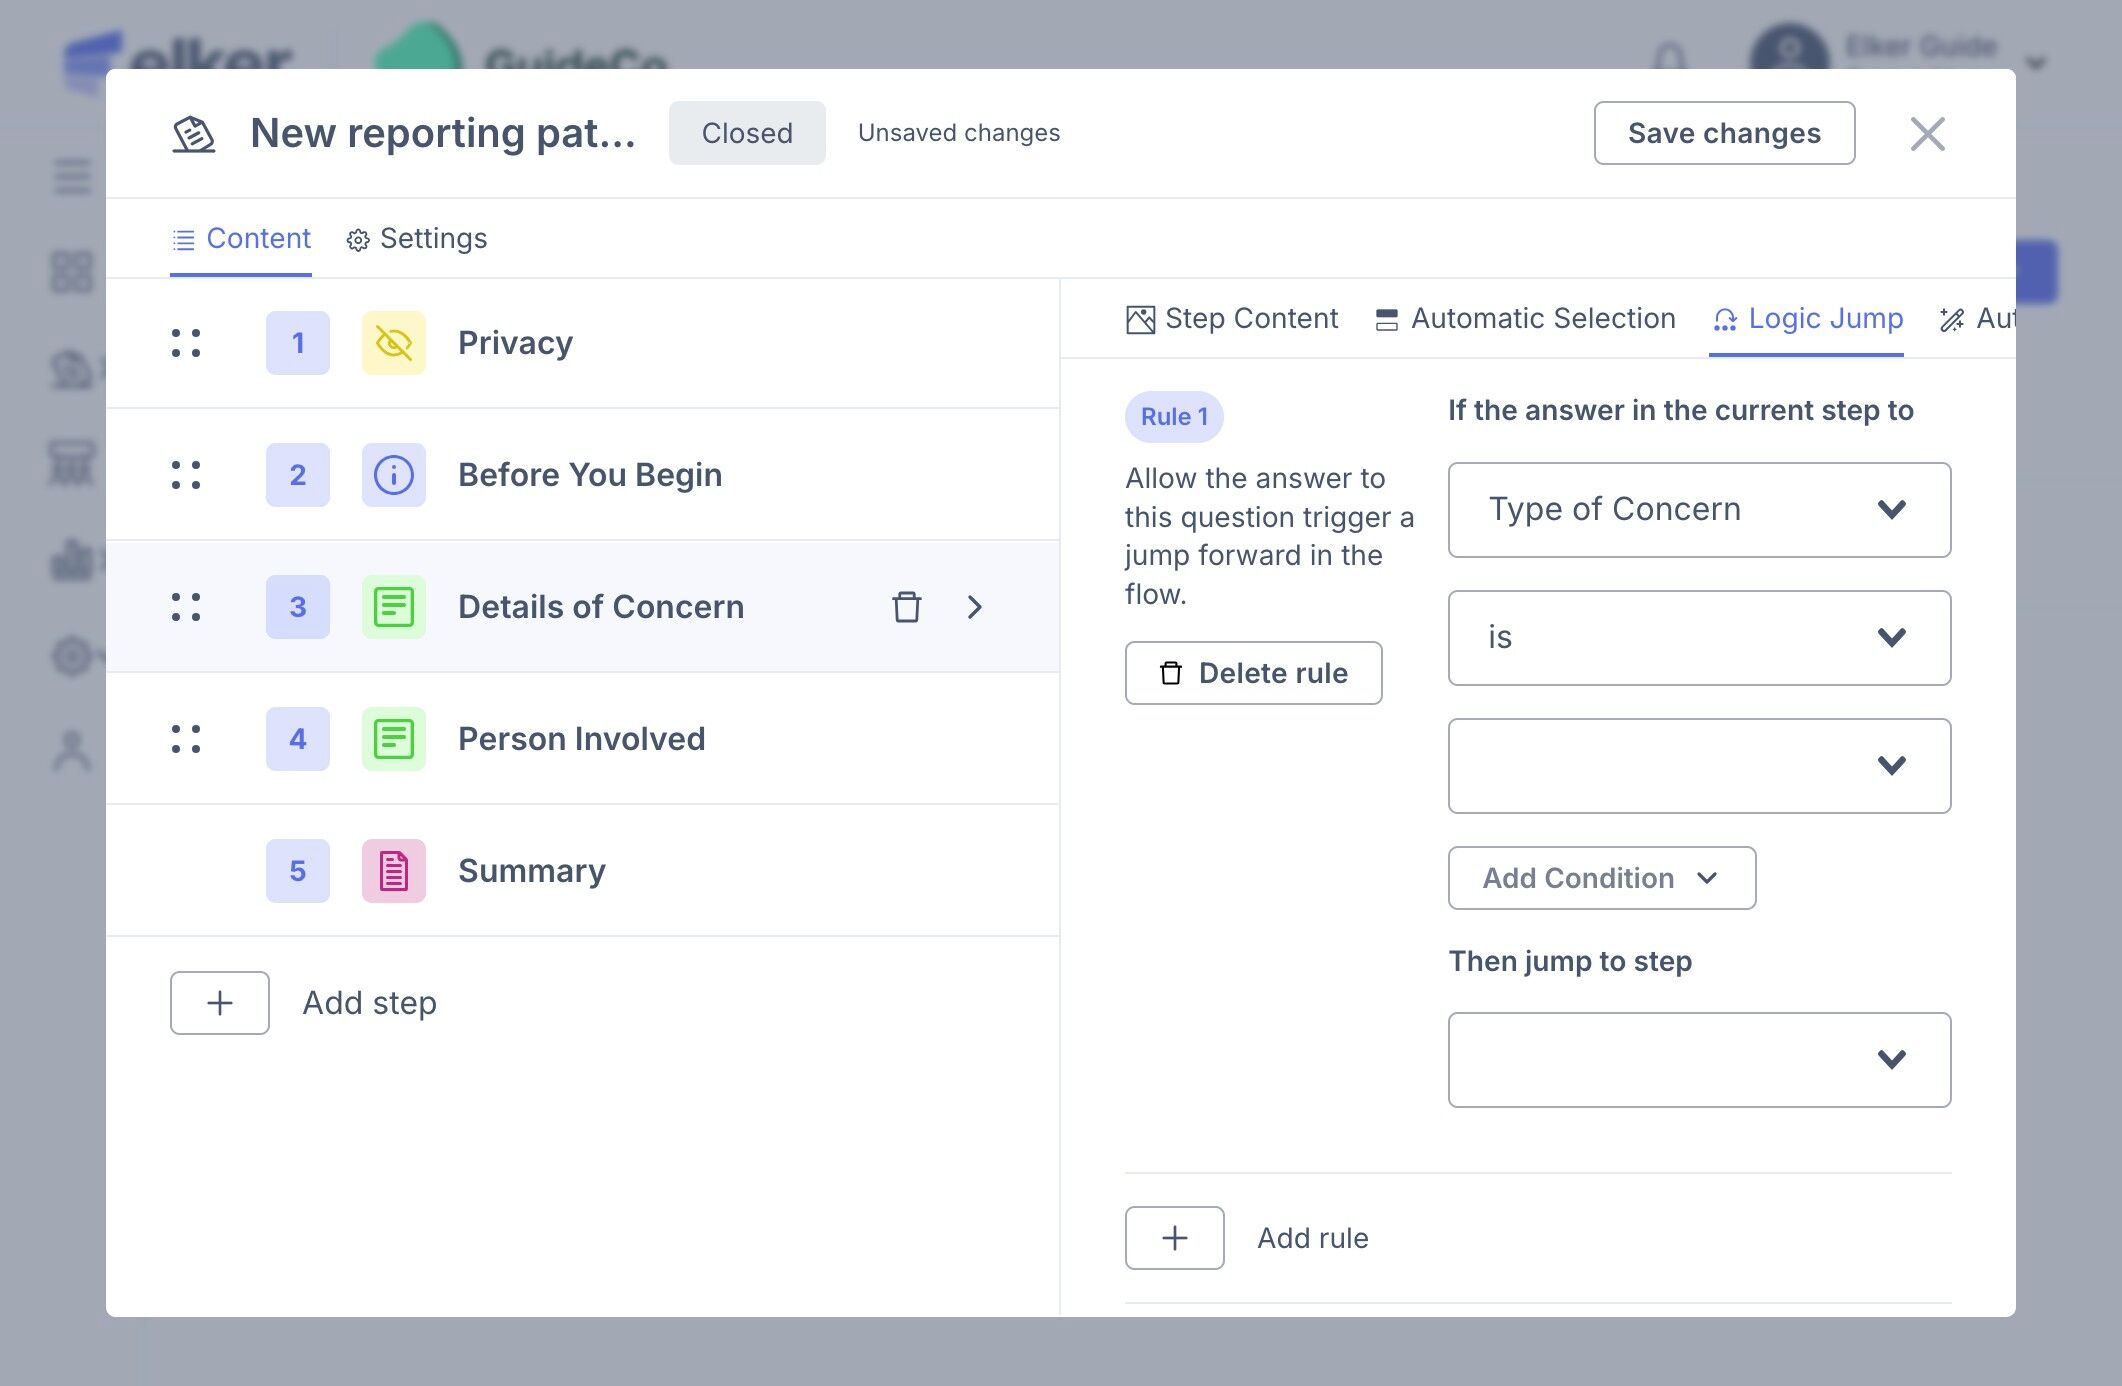Open the Then jump to step dropdown
This screenshot has width=2122, height=1386.
coord(1698,1060)
